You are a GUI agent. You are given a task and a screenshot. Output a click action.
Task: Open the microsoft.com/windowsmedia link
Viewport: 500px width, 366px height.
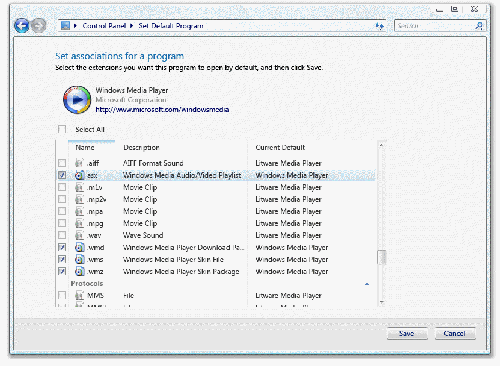[162, 109]
